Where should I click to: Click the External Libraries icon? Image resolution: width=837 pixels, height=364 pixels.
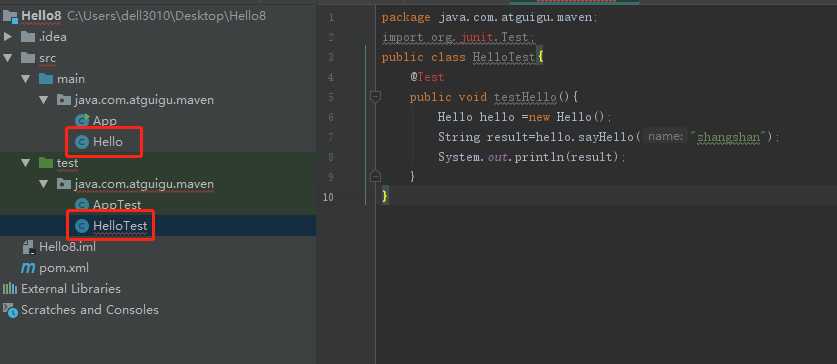coord(10,289)
